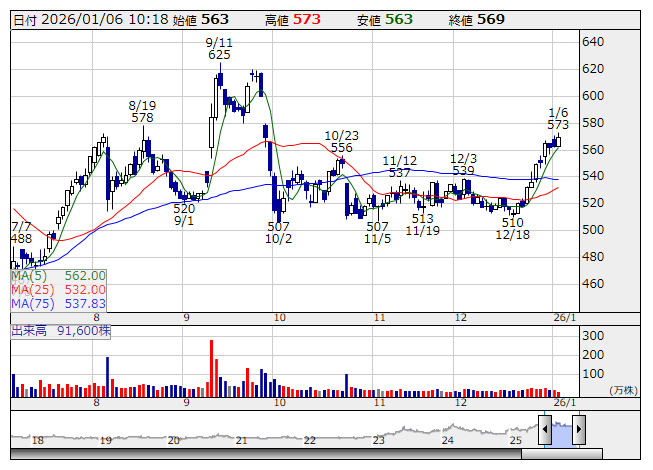Viewport: 653px width, 470px height.
Task: Click the latest candlestick at 1/6
Action: tap(558, 141)
